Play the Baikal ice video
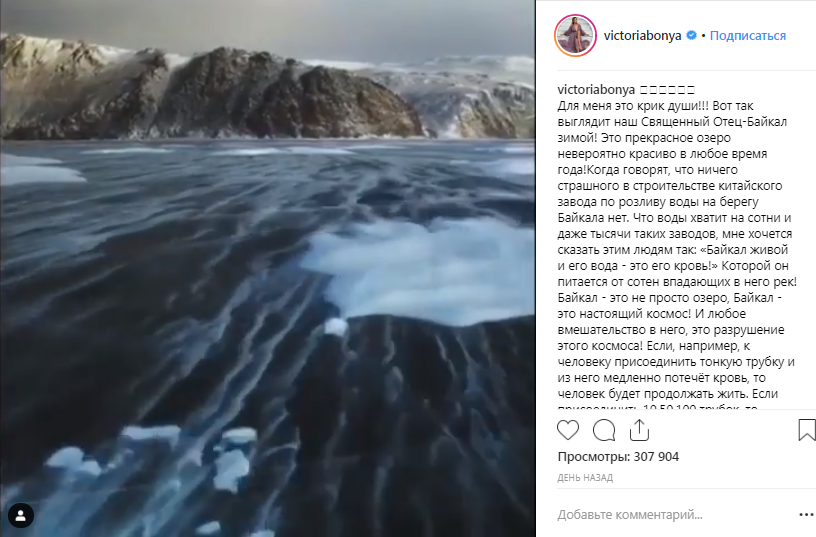Screen dimensions: 816x537 click(267, 268)
